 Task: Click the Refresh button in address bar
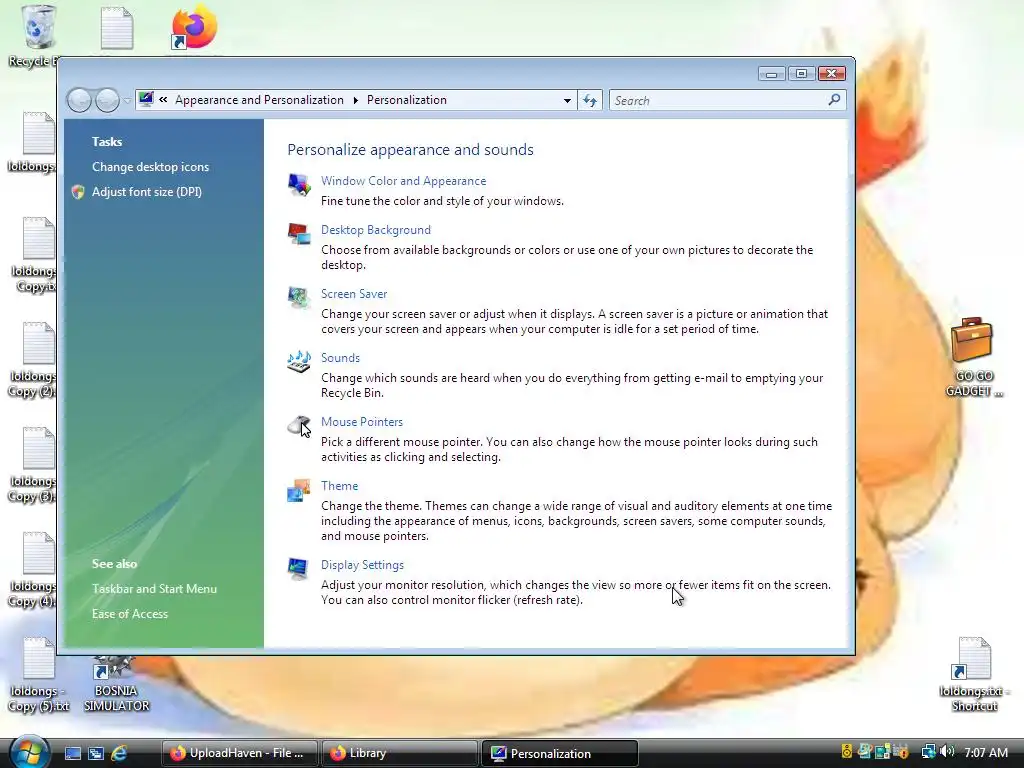(590, 101)
